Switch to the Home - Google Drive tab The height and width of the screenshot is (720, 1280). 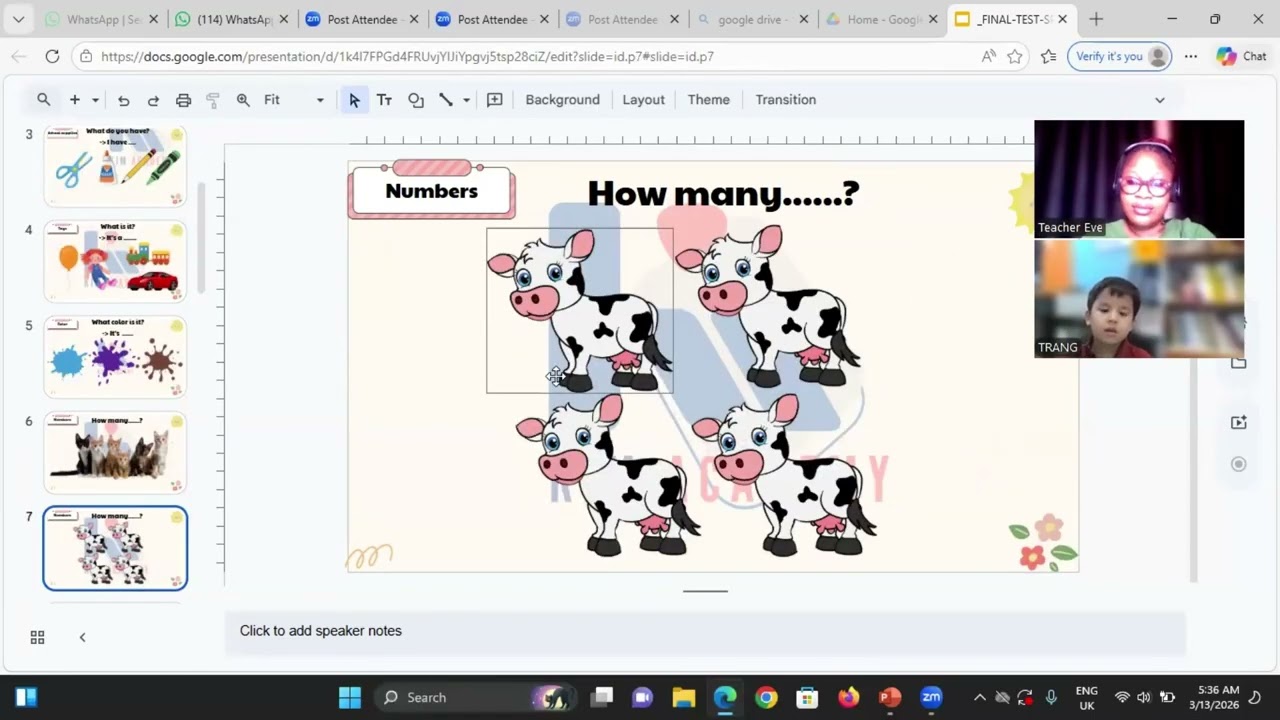[883, 19]
